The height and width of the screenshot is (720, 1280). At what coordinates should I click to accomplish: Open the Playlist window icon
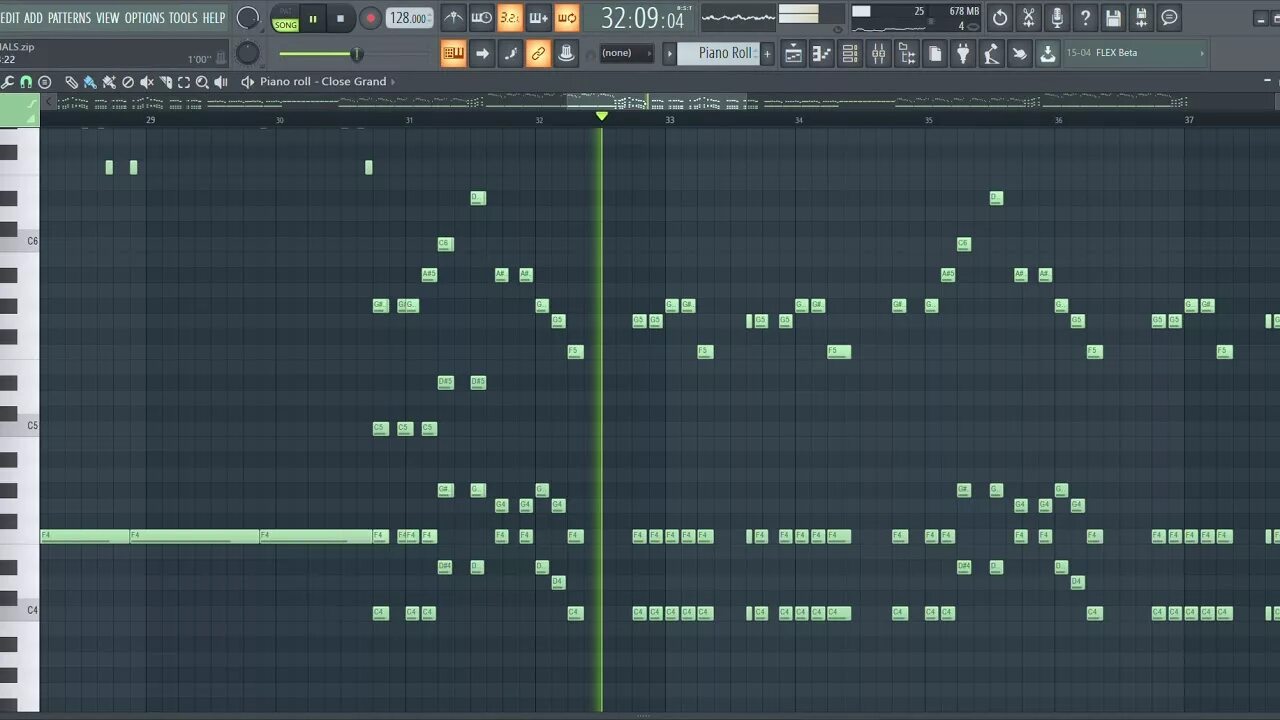pyautogui.click(x=793, y=54)
